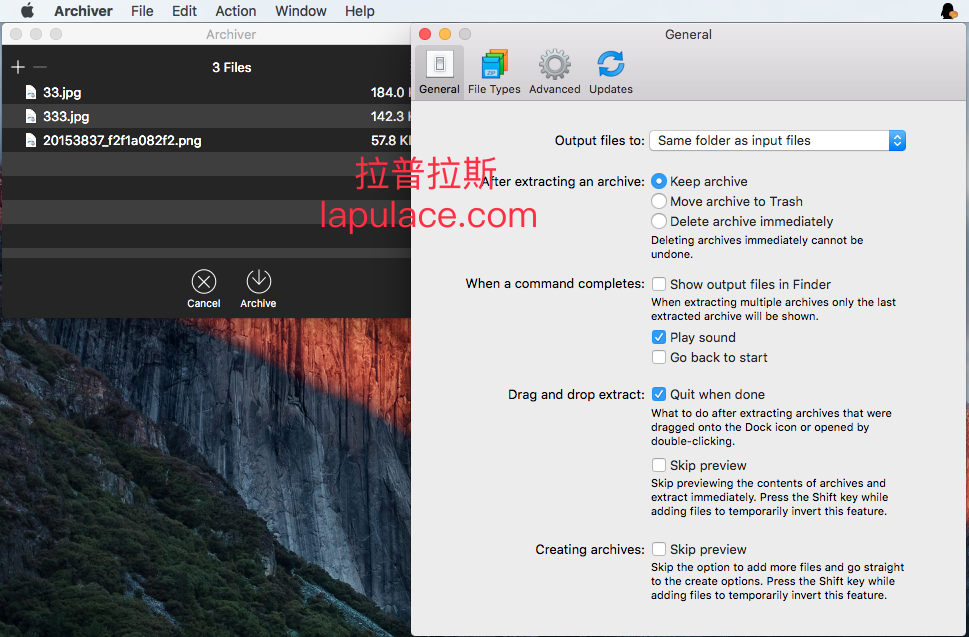This screenshot has width=969, height=637.
Task: Open the Apple menu
Action: (x=27, y=11)
